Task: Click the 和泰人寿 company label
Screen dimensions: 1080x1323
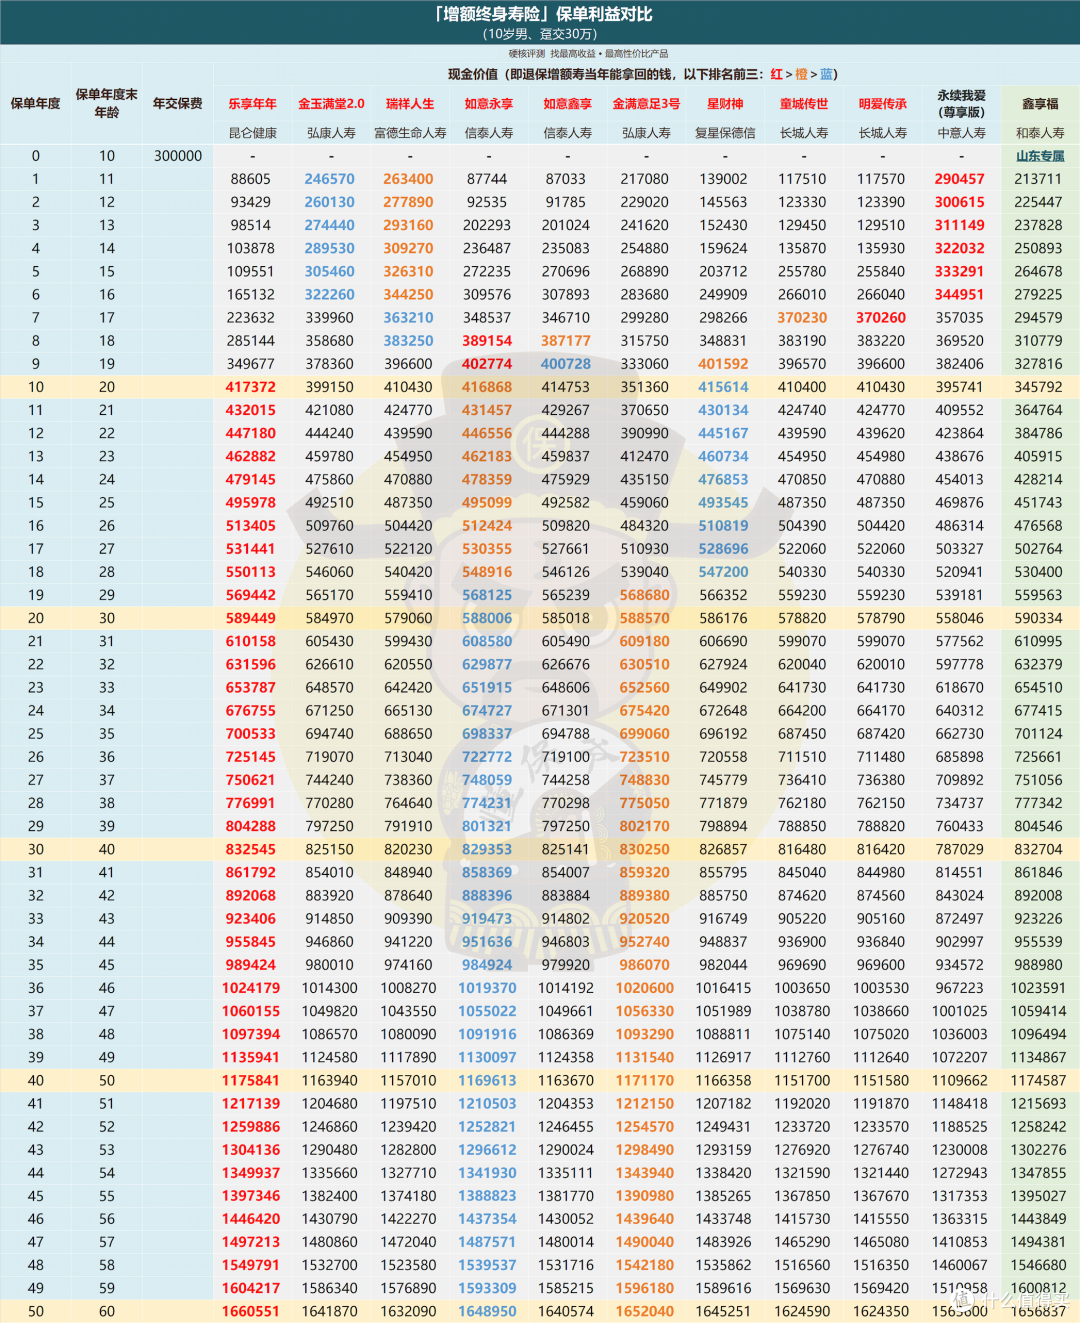Action: (x=1040, y=133)
